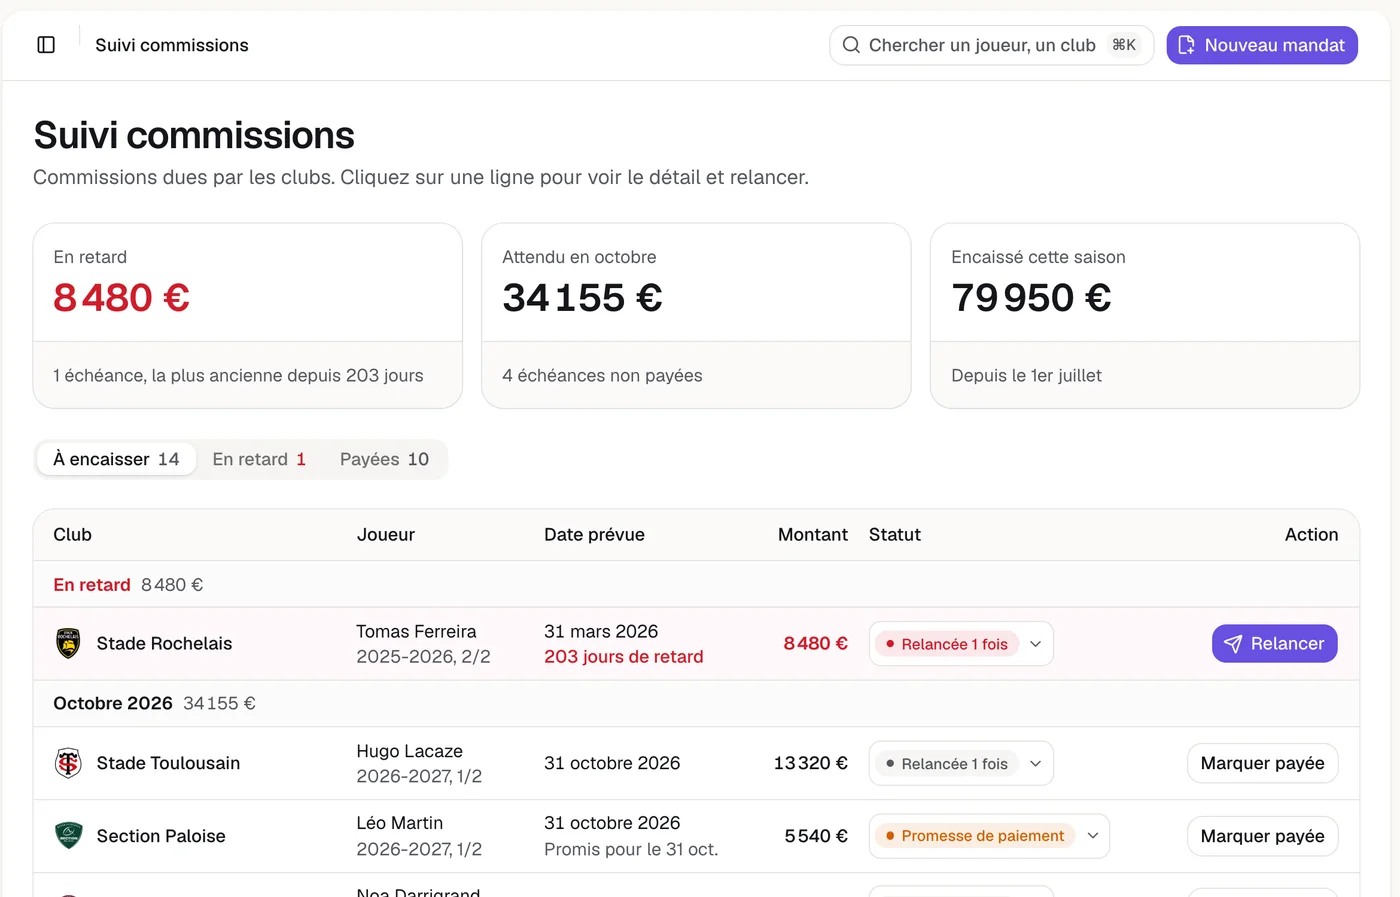This screenshot has width=1400, height=897.
Task: Click the Section Paloise club logo
Action: click(68, 835)
